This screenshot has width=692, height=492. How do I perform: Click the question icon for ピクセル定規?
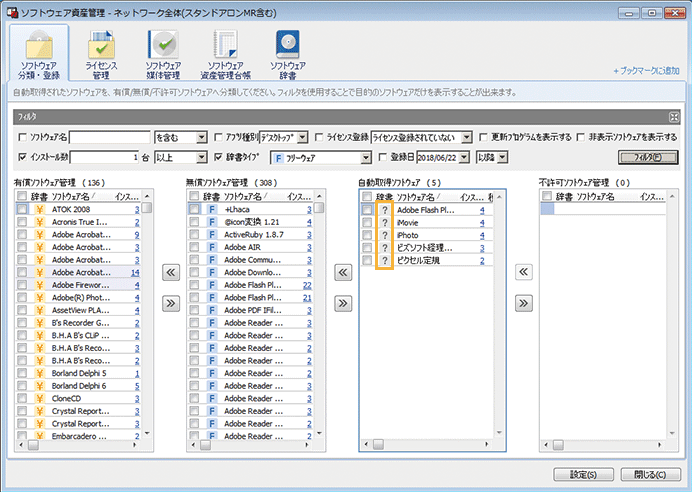point(385,260)
